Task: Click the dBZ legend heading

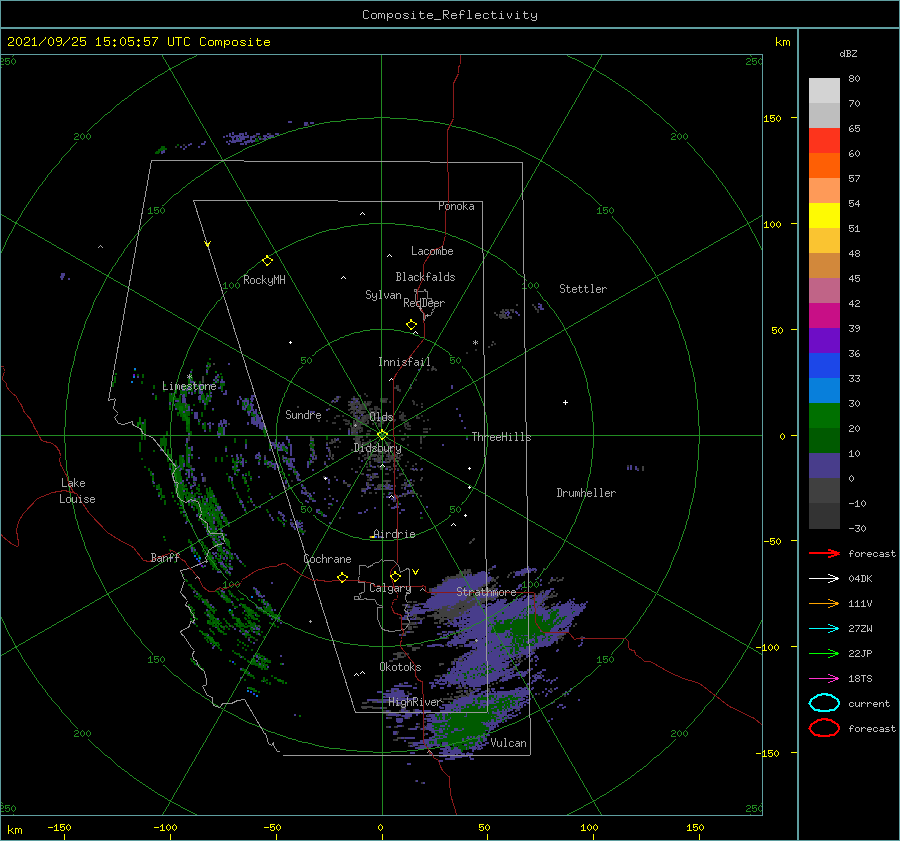Action: click(x=848, y=53)
